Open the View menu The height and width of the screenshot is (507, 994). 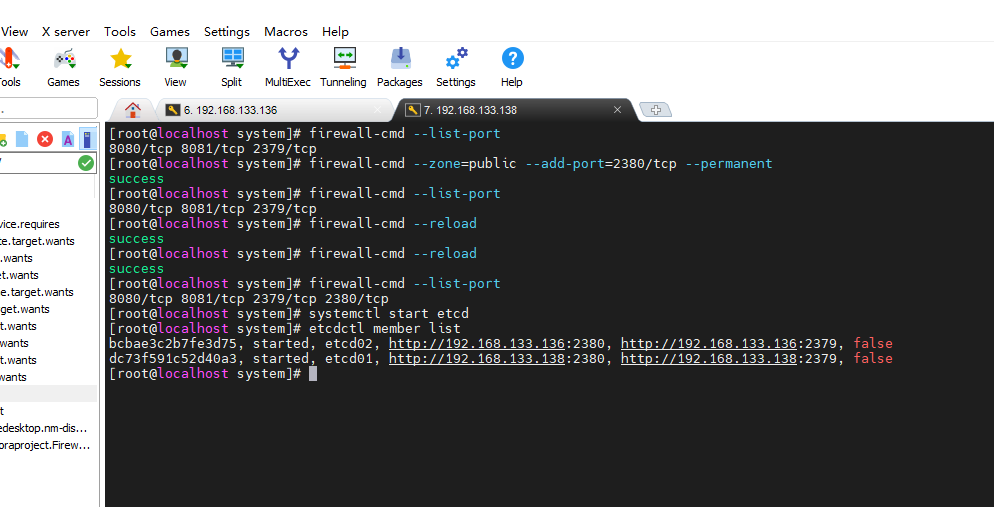tap(15, 32)
